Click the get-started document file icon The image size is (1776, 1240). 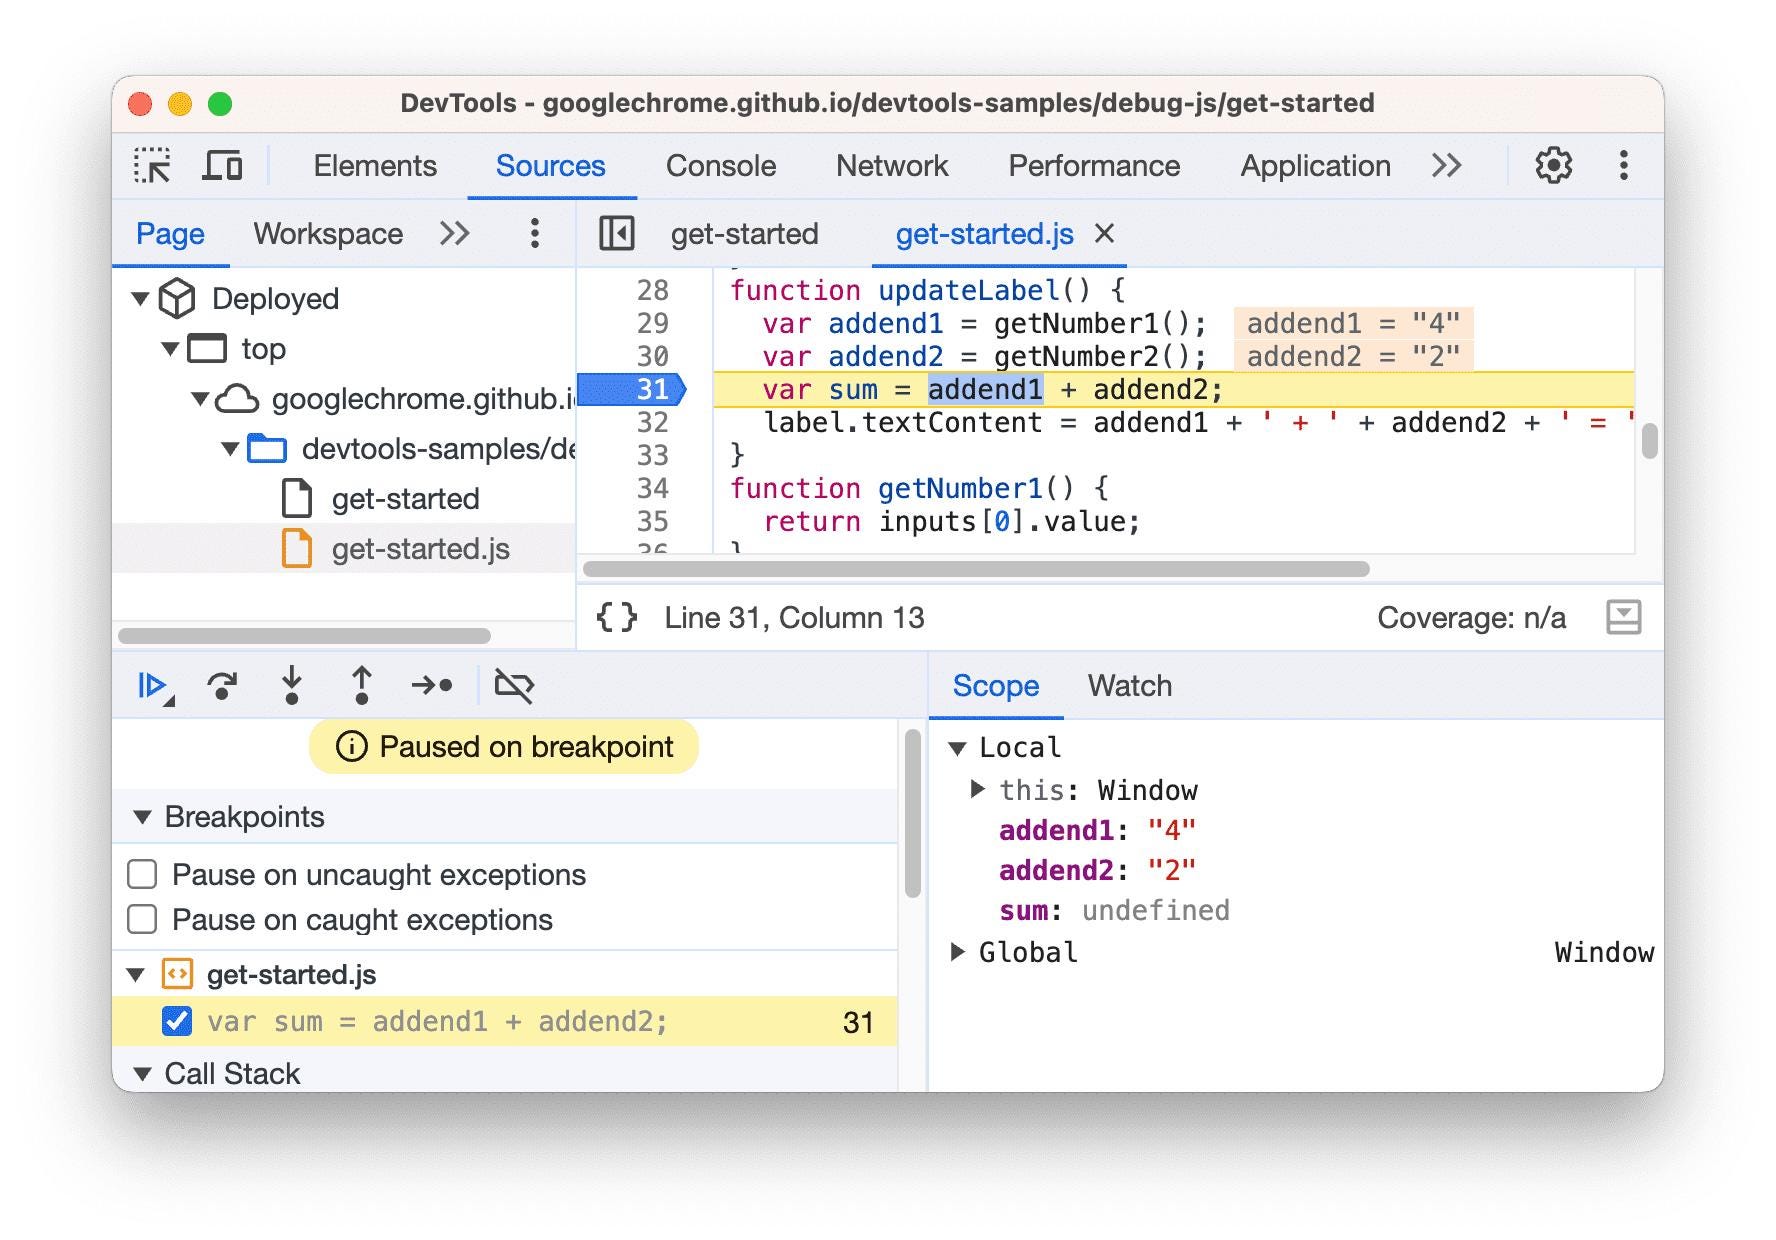(297, 499)
